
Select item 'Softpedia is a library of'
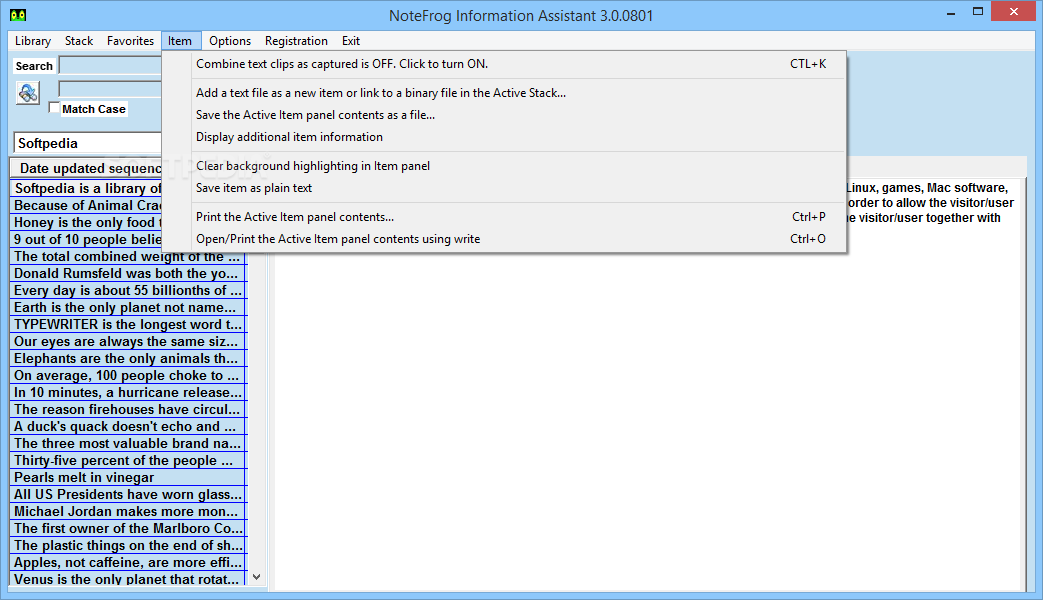coord(86,188)
